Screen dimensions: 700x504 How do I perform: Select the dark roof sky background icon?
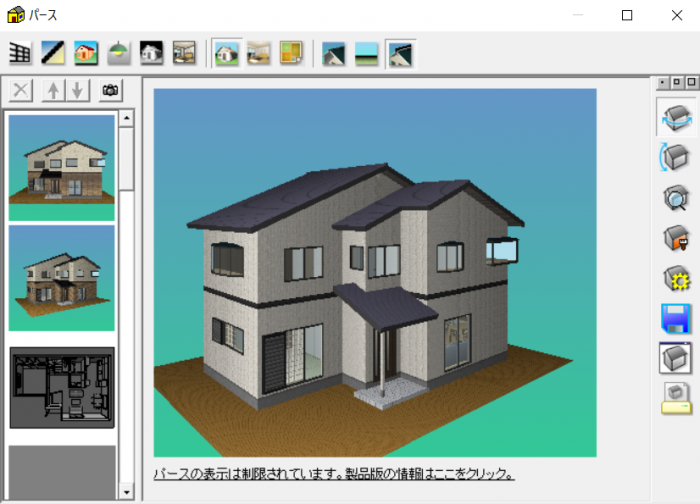(x=333, y=54)
